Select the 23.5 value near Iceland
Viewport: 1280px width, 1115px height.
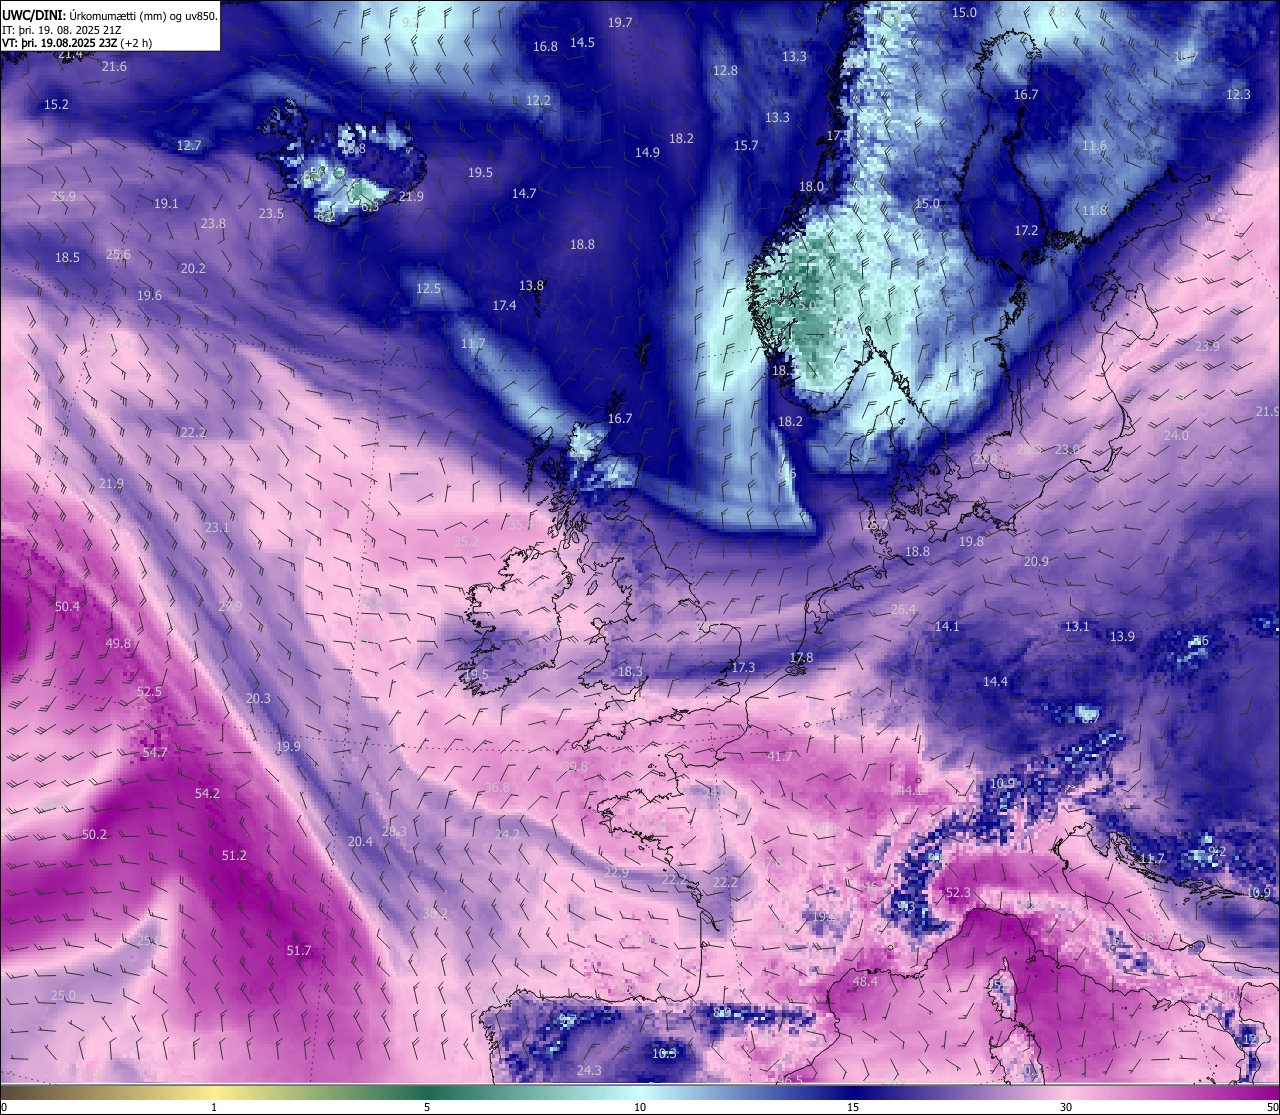pyautogui.click(x=271, y=213)
